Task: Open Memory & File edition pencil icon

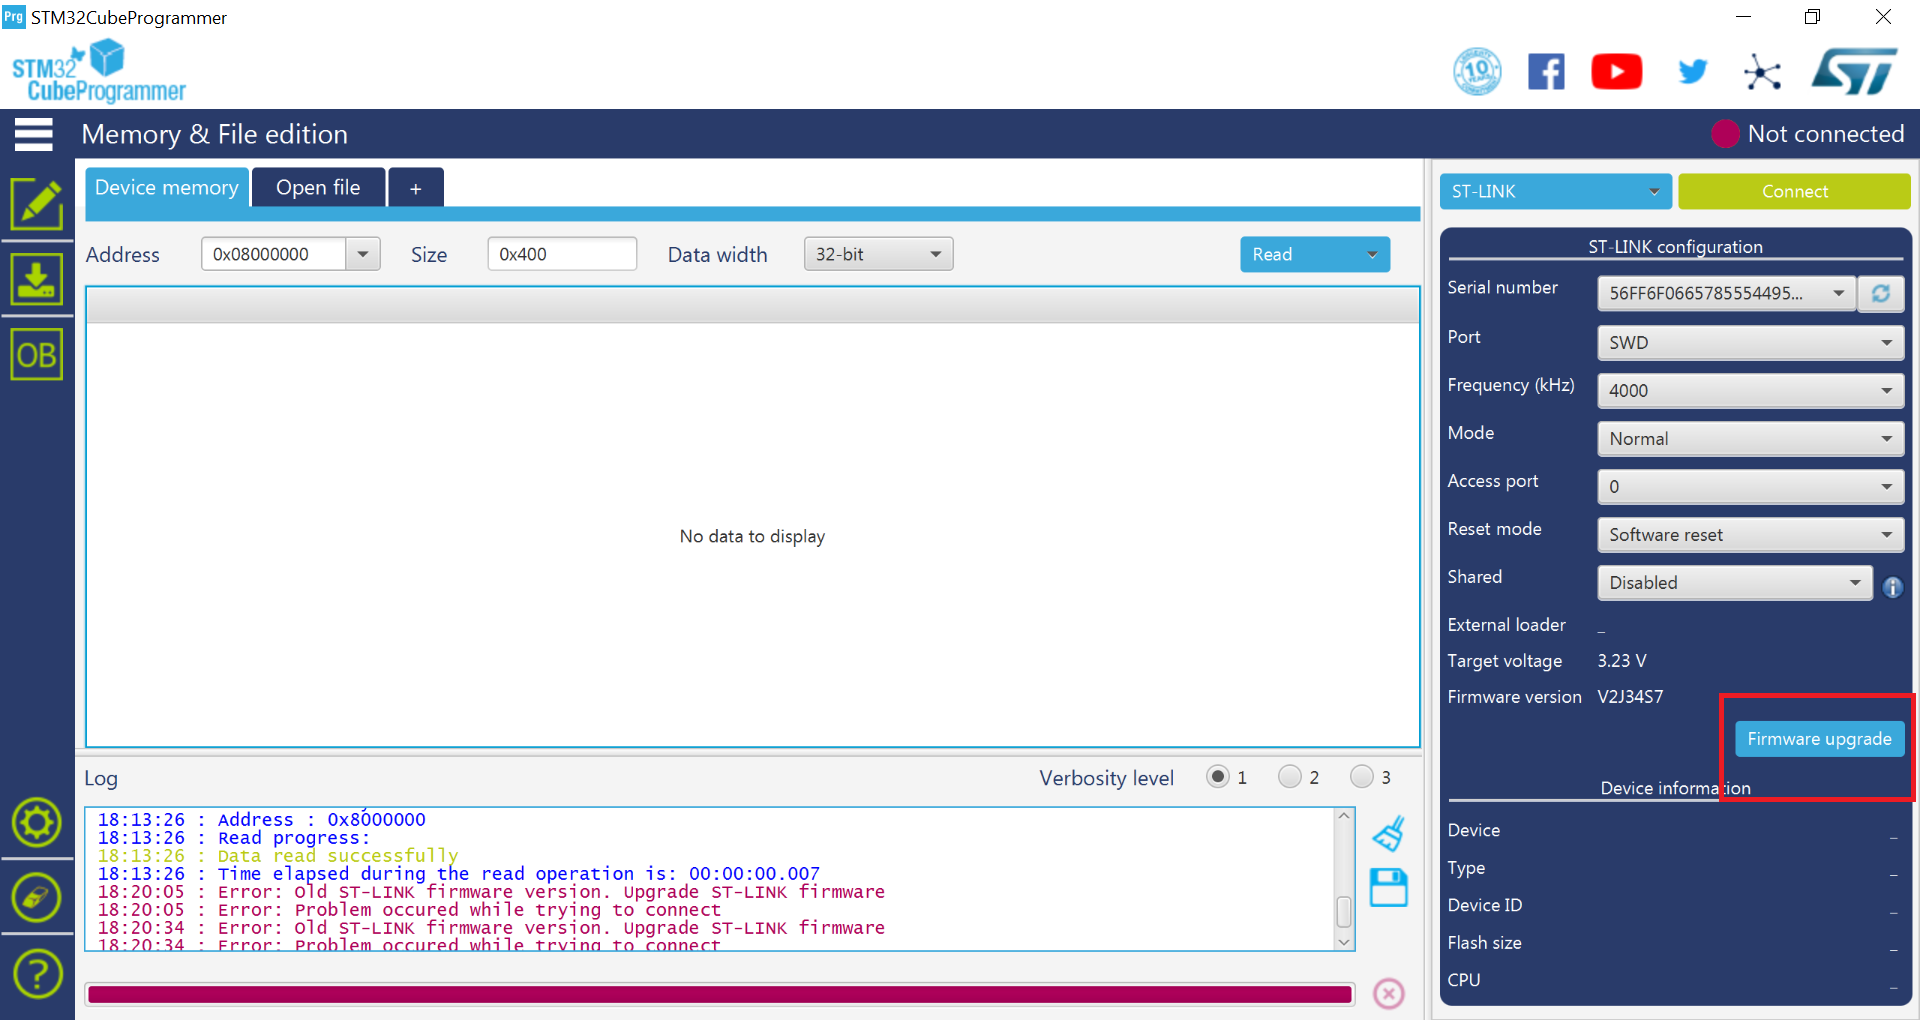Action: [x=37, y=205]
